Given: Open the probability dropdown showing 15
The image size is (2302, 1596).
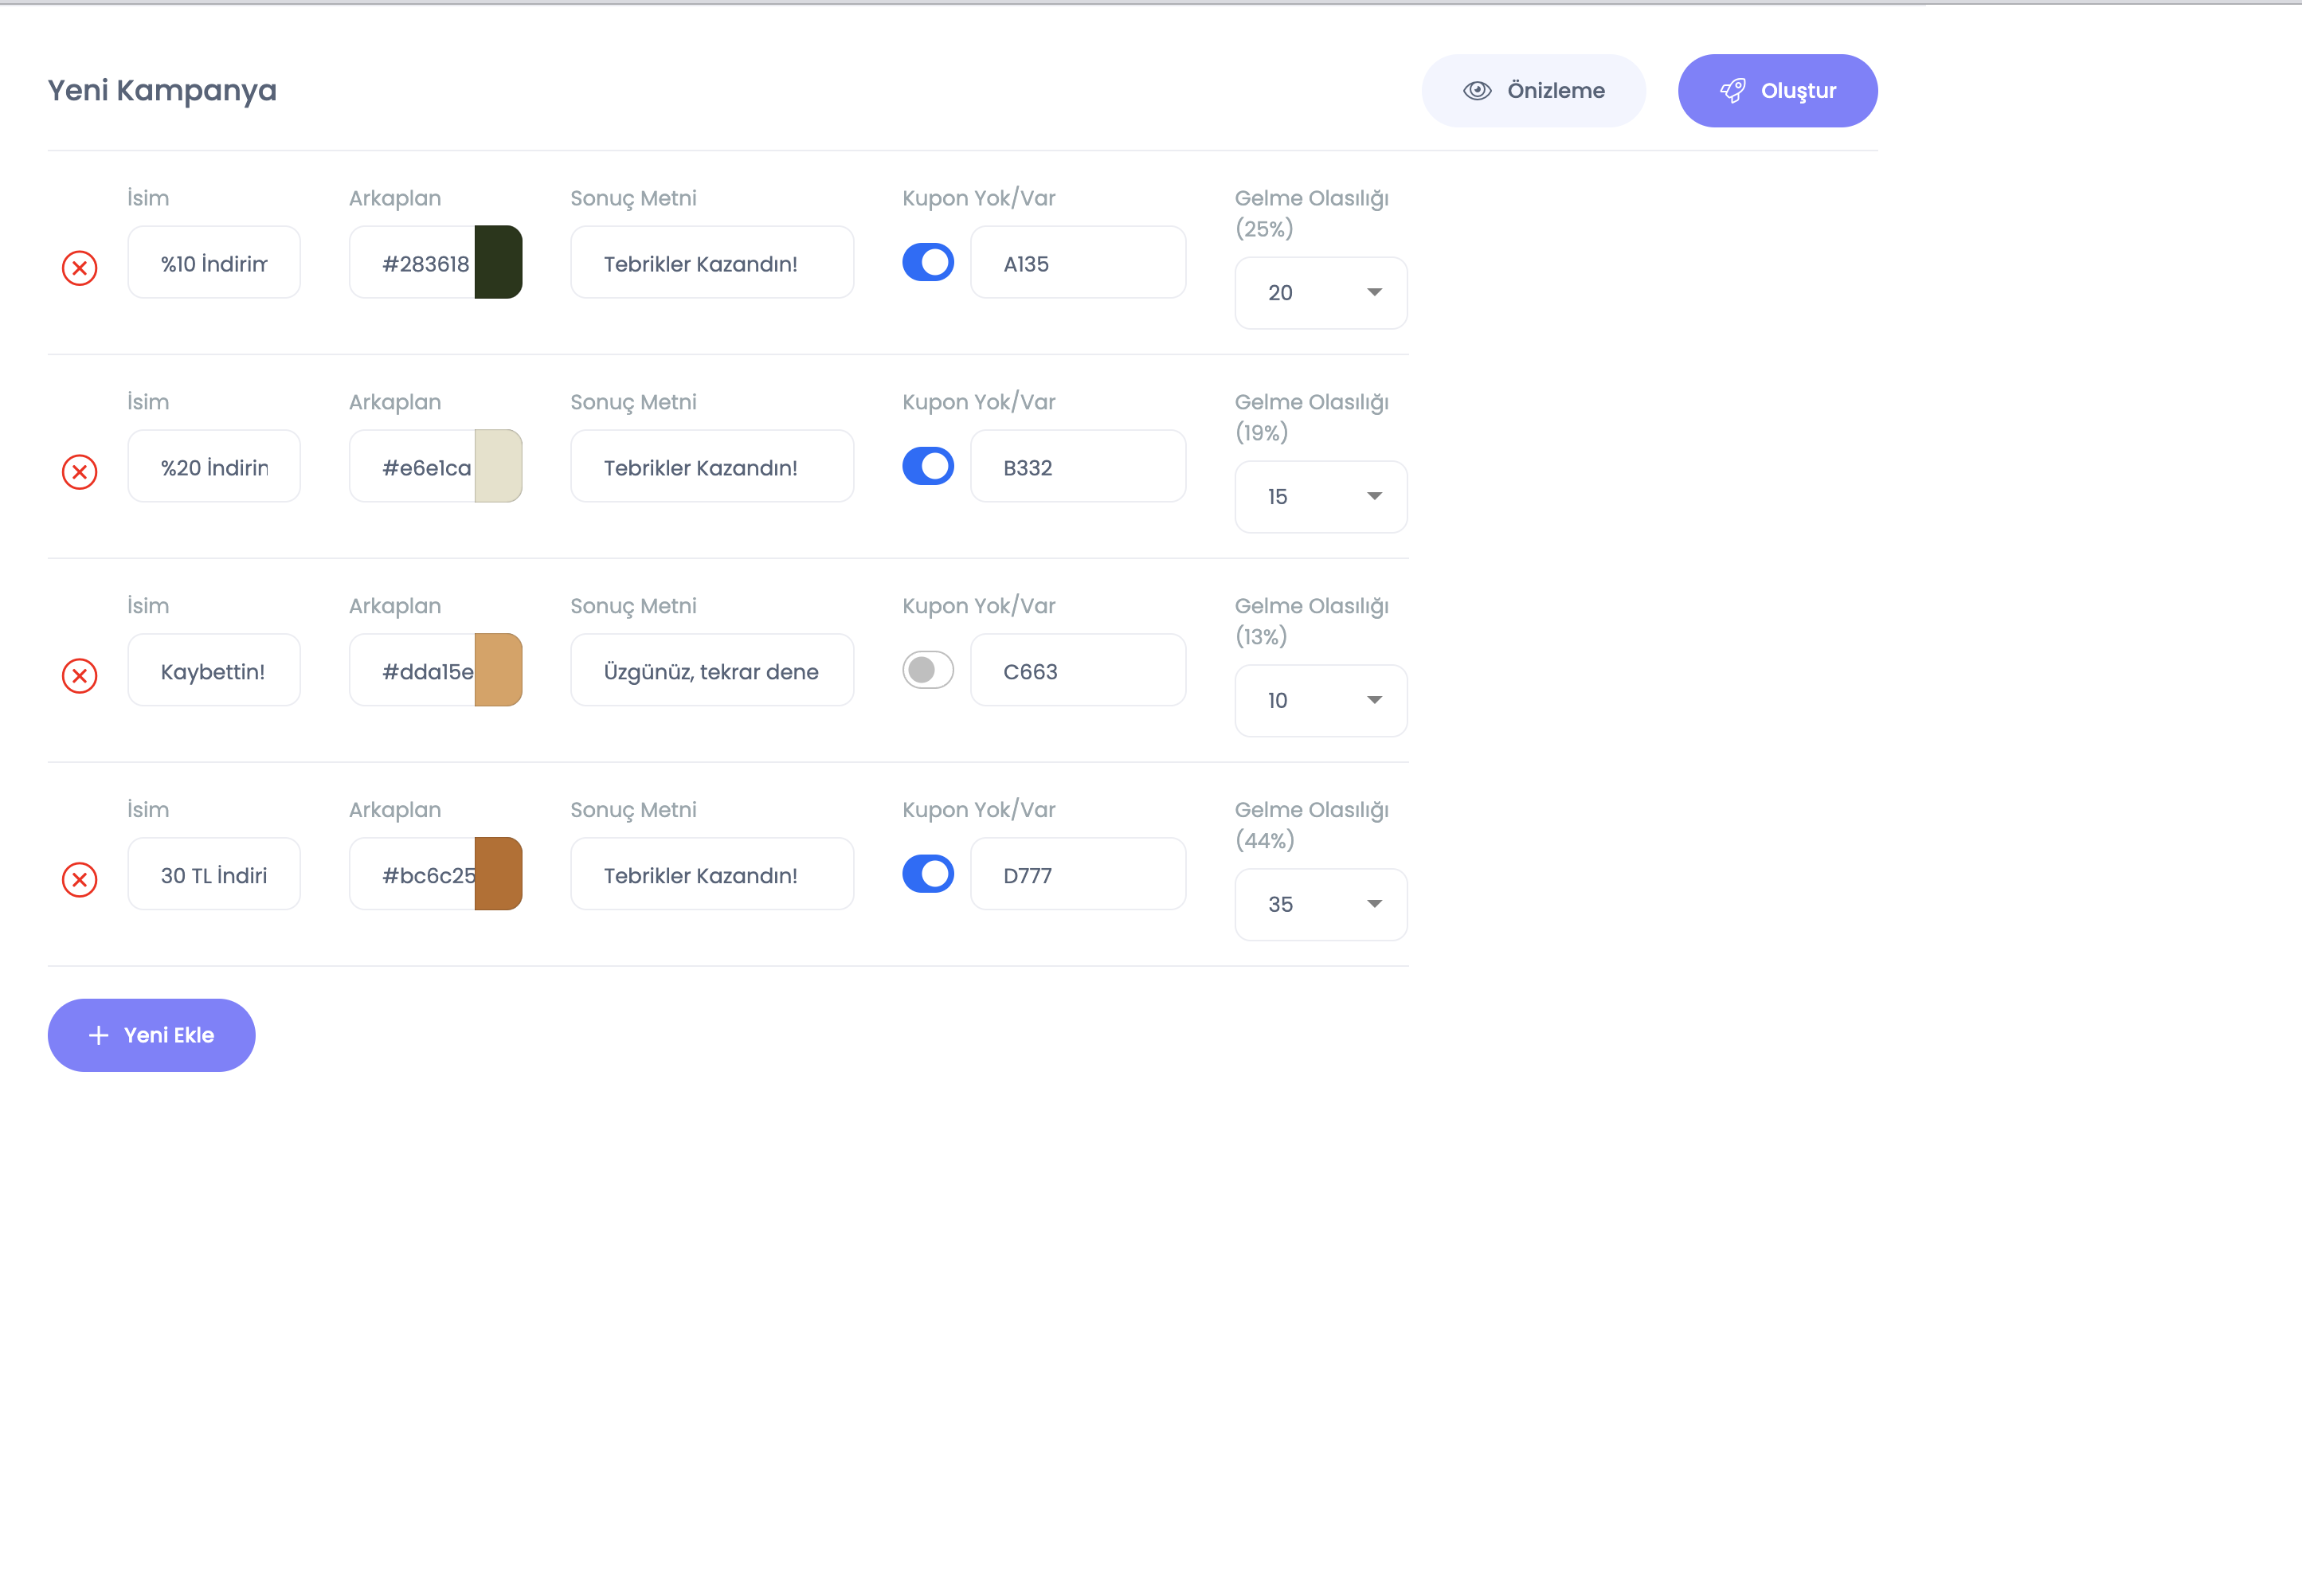Looking at the screenshot, I should click(x=1321, y=497).
